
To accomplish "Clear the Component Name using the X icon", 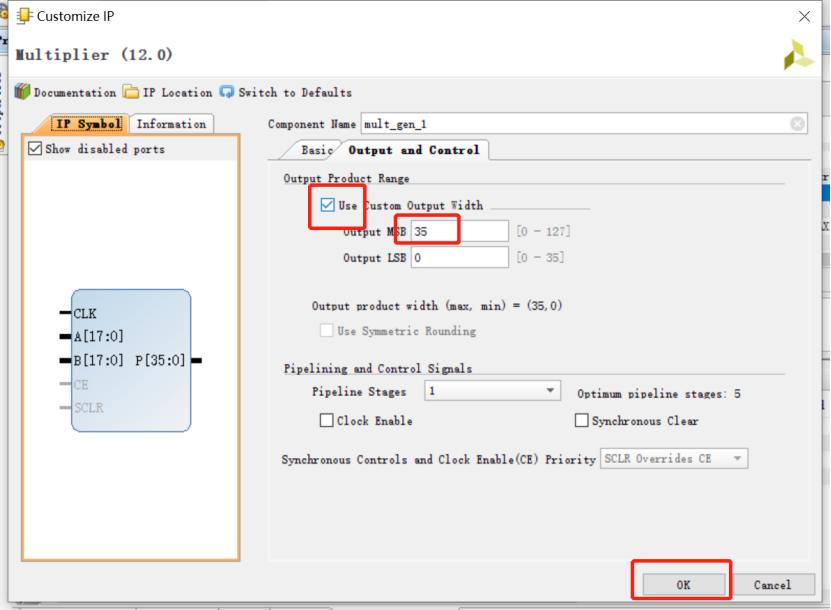I will 797,123.
